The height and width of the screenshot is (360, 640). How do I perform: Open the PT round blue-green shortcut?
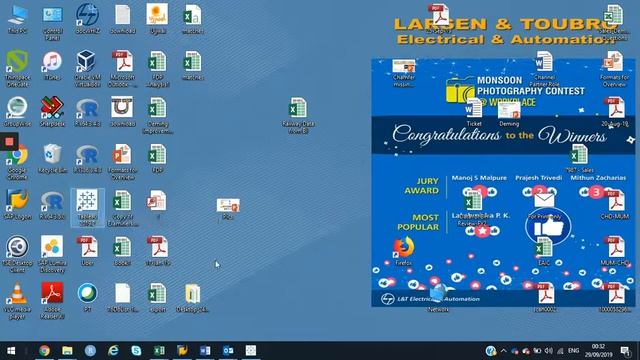[x=87, y=297]
